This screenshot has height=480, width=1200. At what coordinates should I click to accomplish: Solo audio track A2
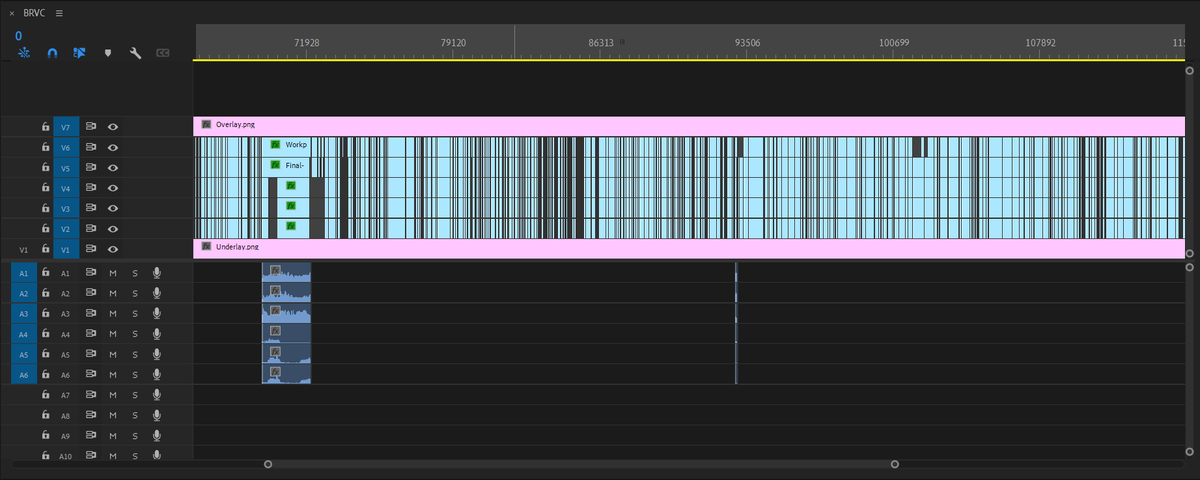(x=135, y=293)
